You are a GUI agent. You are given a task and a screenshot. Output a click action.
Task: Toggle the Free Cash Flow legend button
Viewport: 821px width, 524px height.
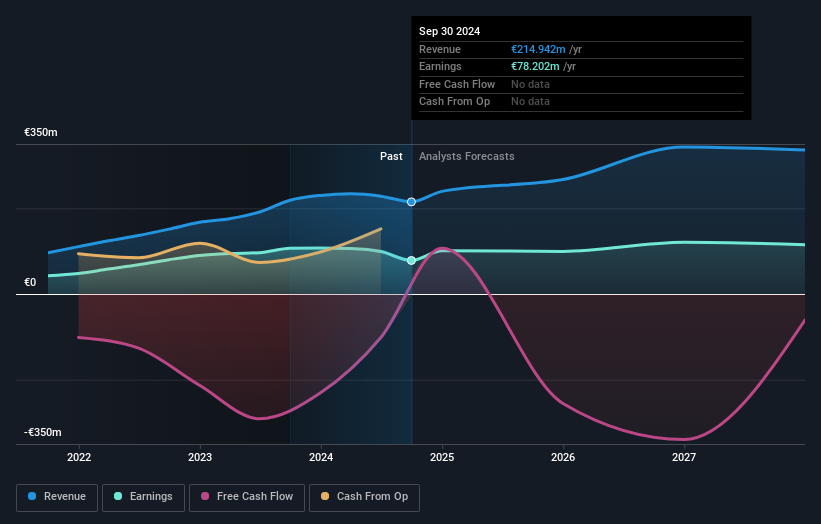coord(247,497)
